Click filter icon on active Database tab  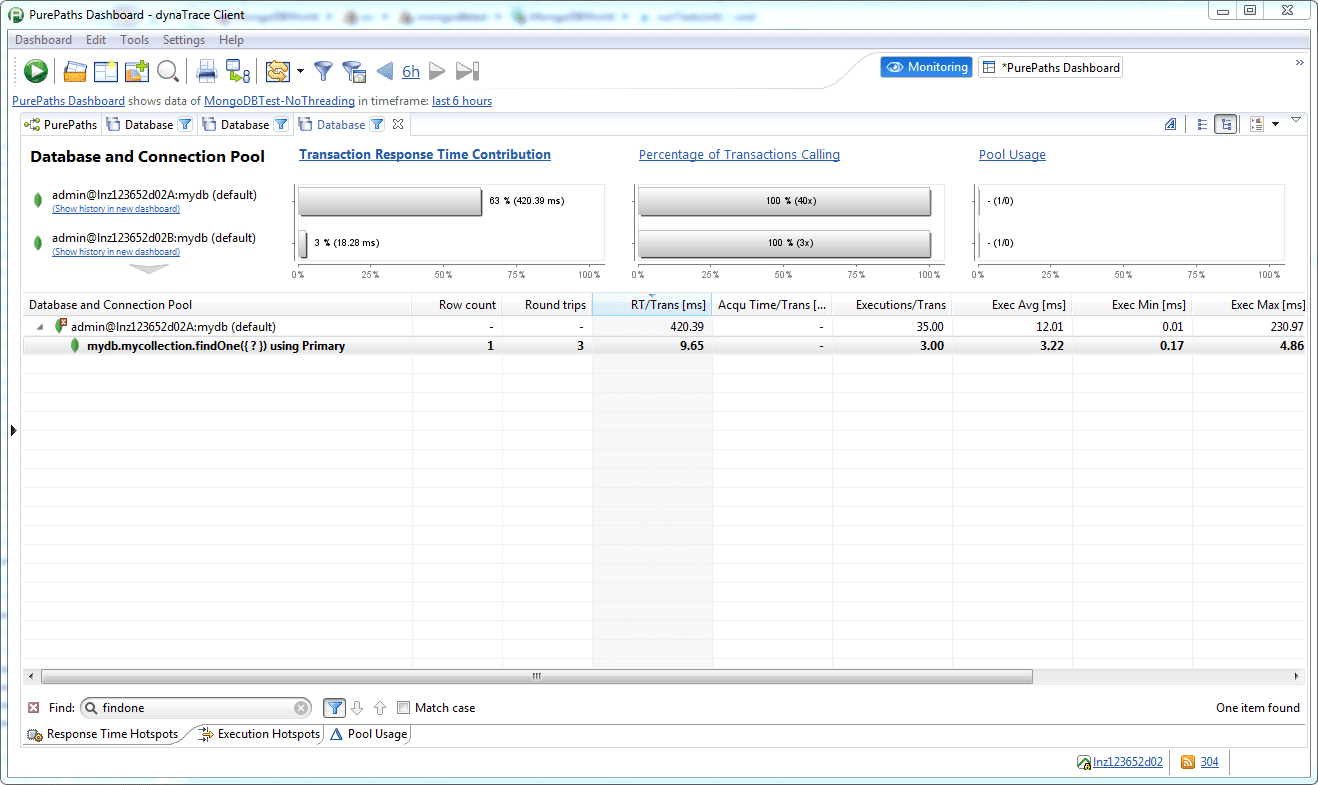click(377, 125)
